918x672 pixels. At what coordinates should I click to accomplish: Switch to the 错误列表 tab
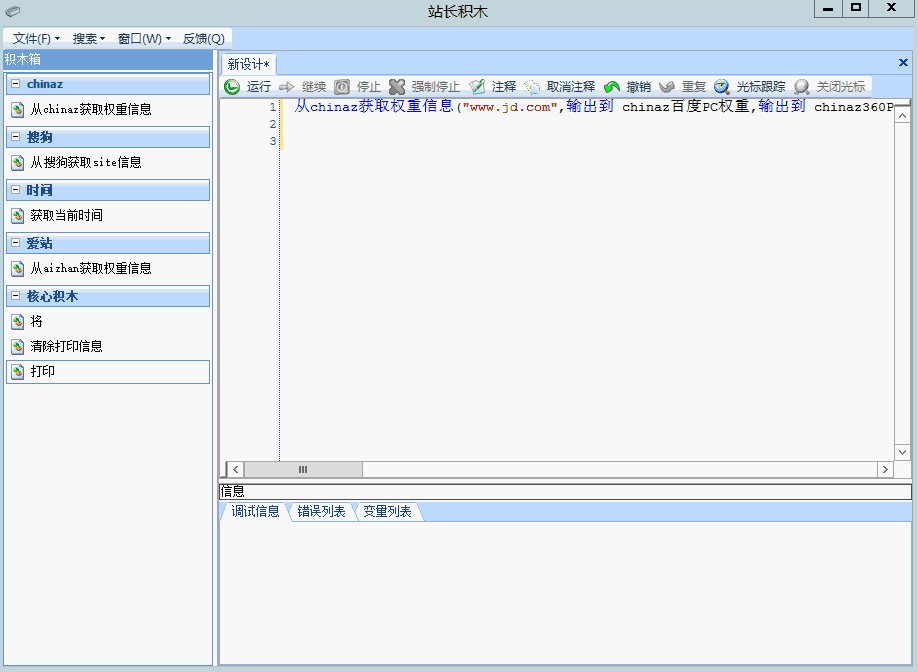pos(321,512)
